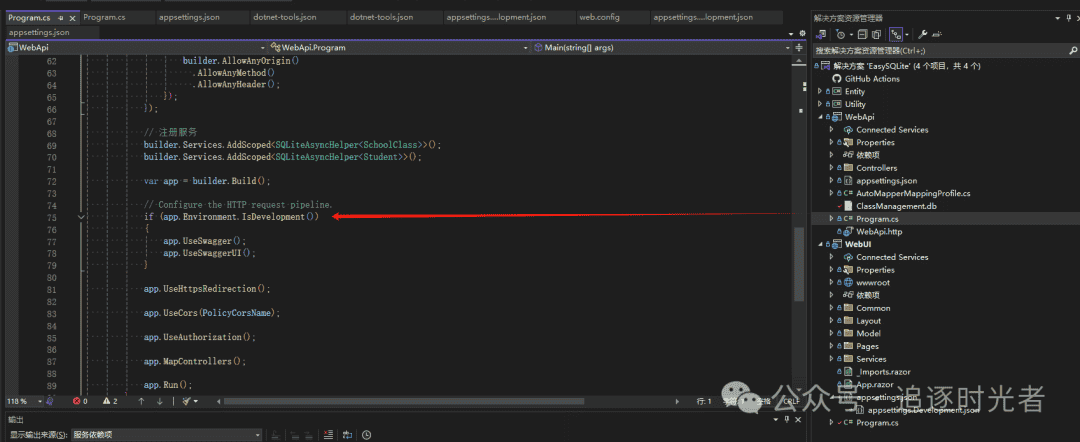Open GitHub Actions node
Viewport: 1080px width, 442px height.
(x=871, y=78)
